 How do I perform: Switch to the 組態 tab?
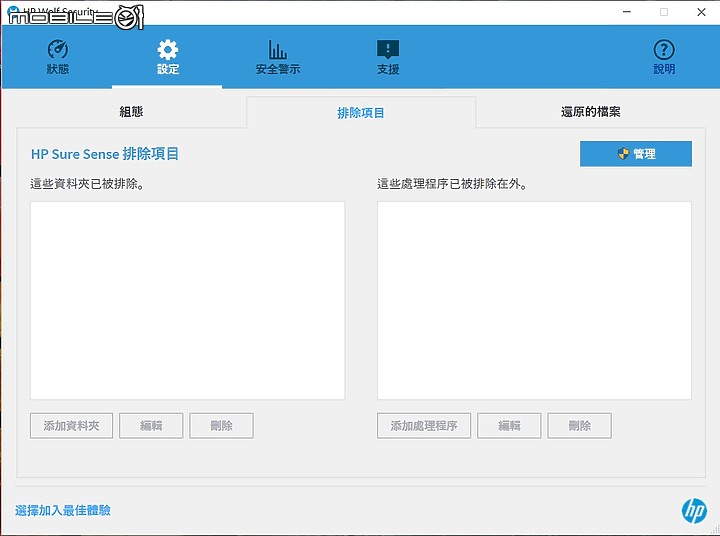point(131,112)
